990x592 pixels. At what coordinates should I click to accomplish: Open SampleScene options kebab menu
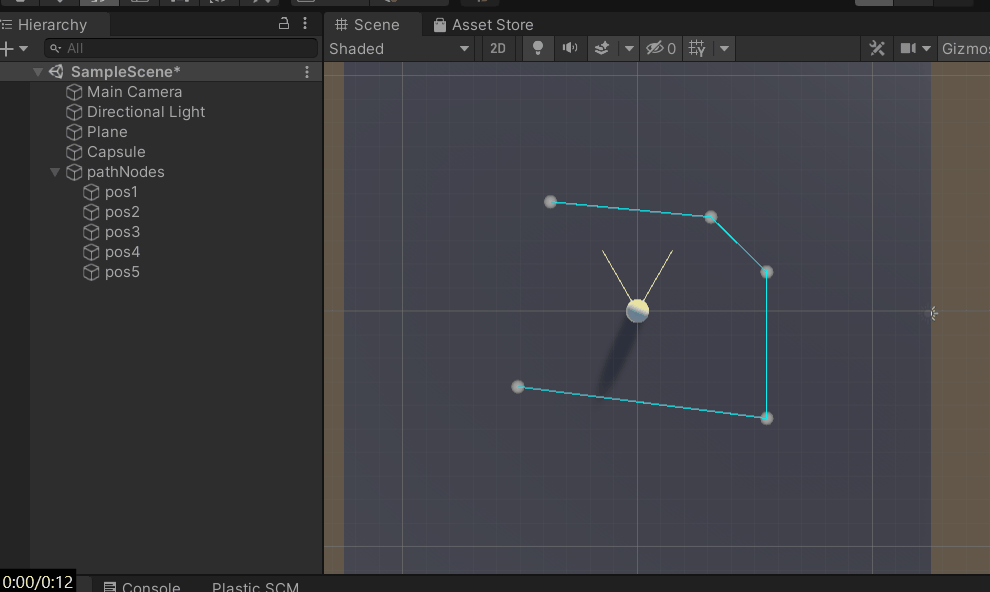click(307, 72)
